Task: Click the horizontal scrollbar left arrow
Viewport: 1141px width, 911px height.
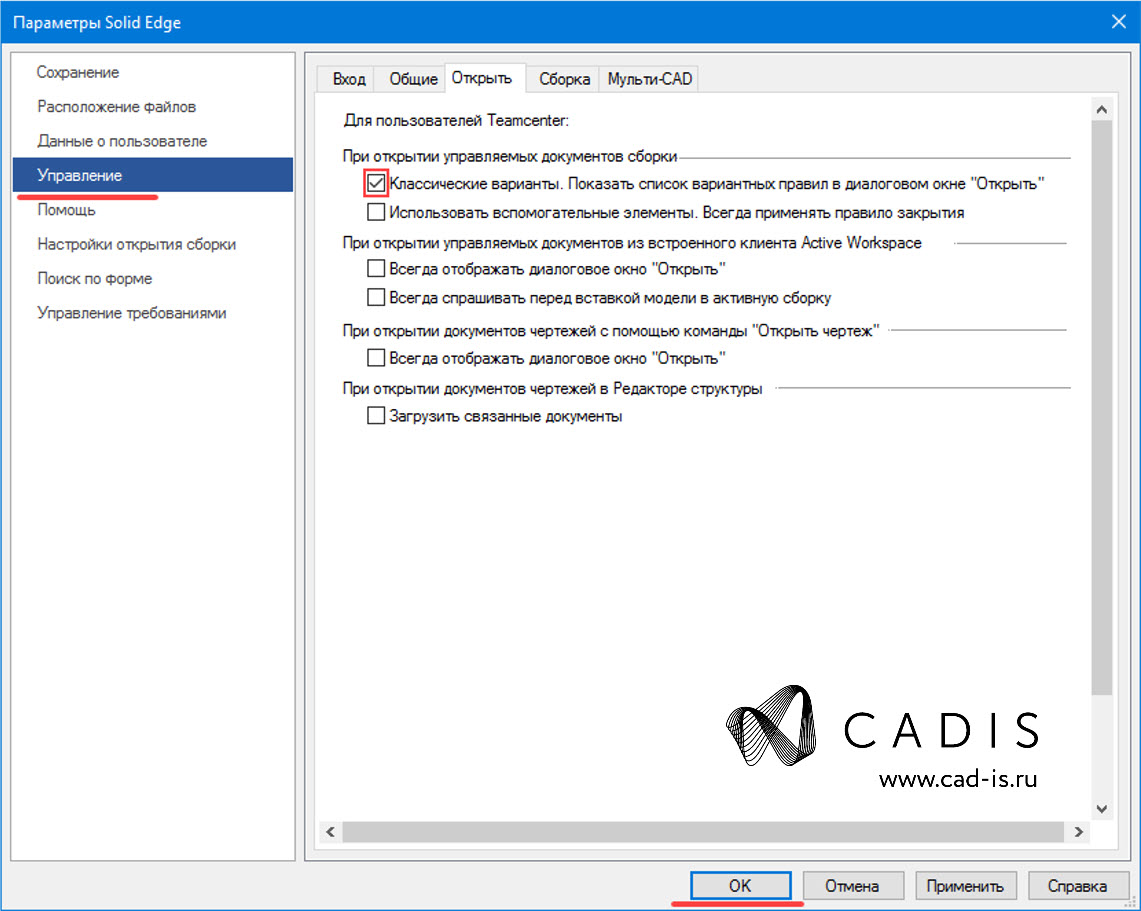Action: [330, 831]
